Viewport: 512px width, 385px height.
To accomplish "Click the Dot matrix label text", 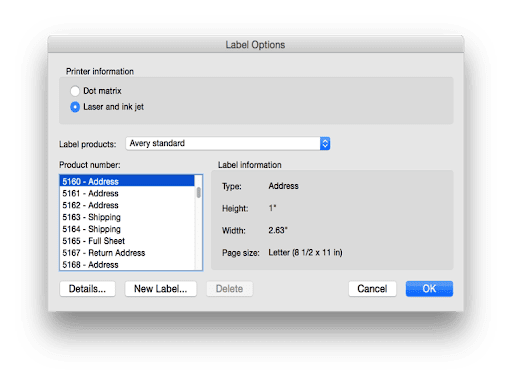I will 102,91.
